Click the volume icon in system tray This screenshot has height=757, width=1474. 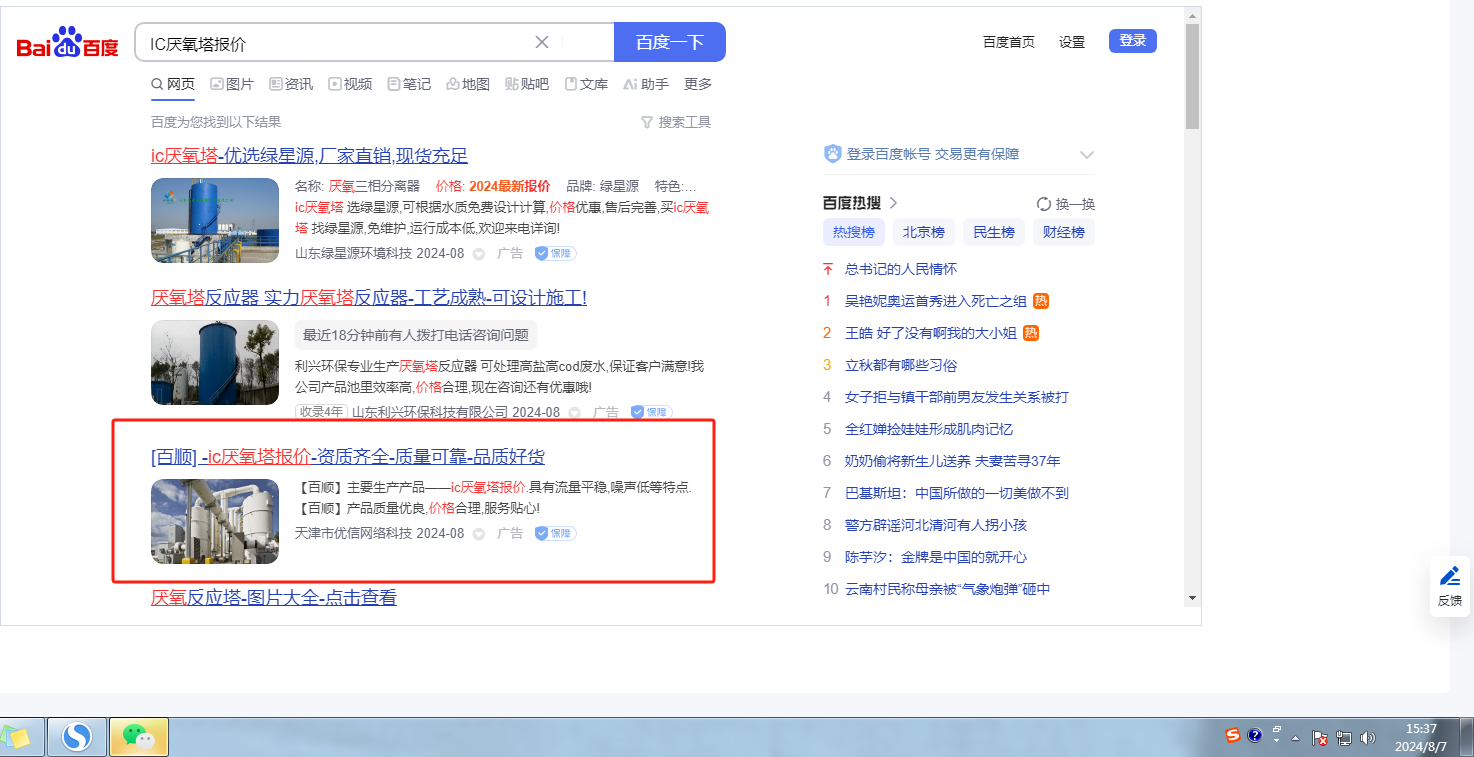pyautogui.click(x=1368, y=738)
